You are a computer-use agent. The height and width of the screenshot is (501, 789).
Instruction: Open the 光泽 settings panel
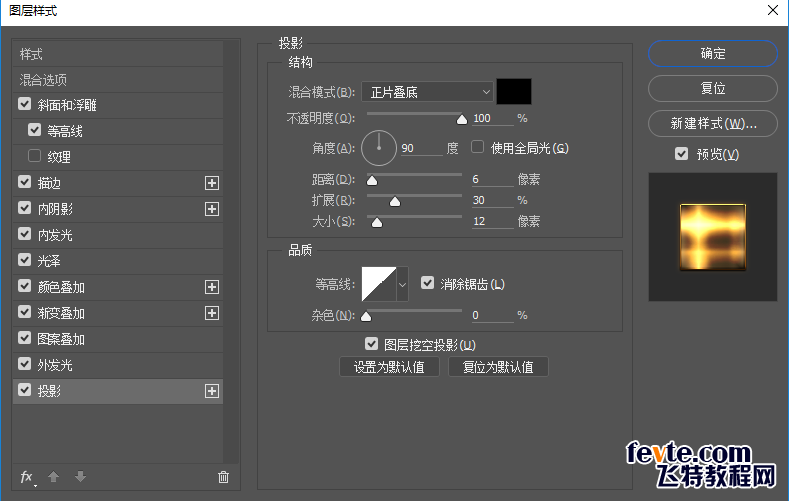49,261
